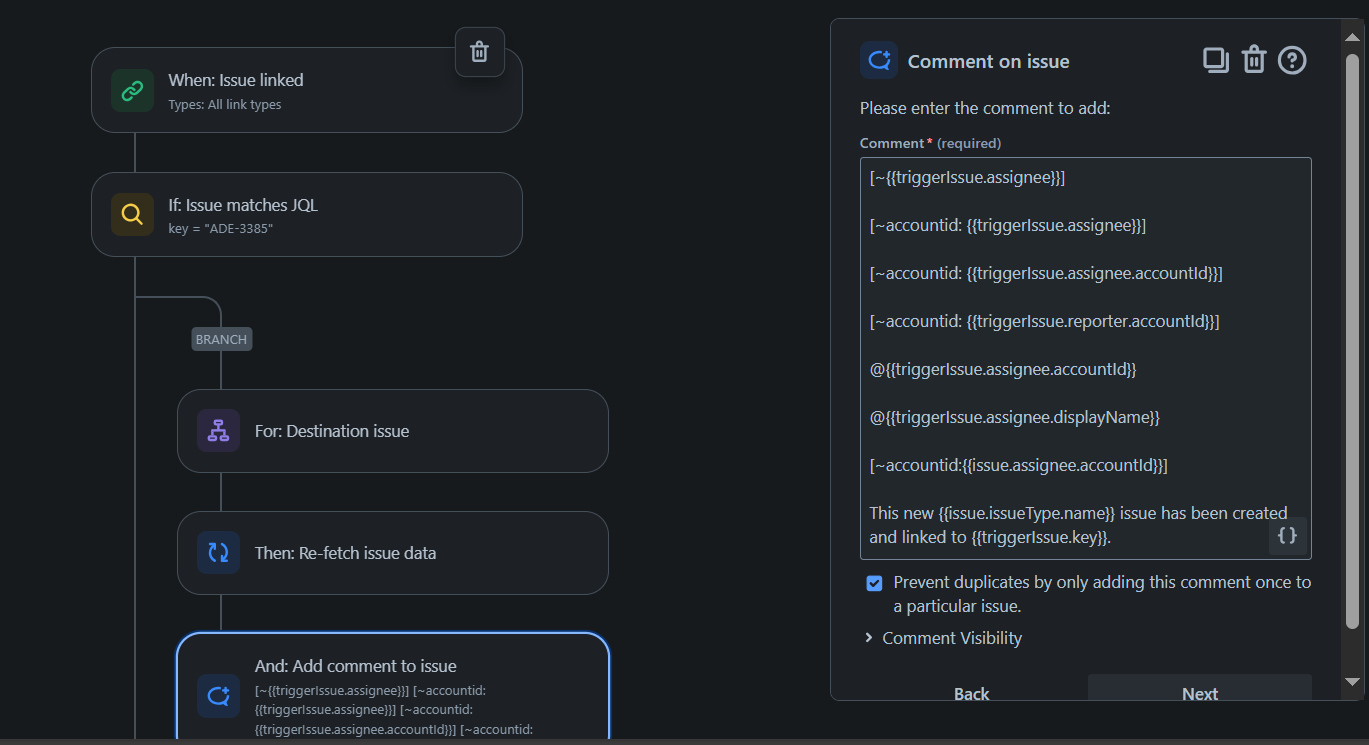Click inside the Comment text area
Image resolution: width=1369 pixels, height=745 pixels.
pos(1085,358)
